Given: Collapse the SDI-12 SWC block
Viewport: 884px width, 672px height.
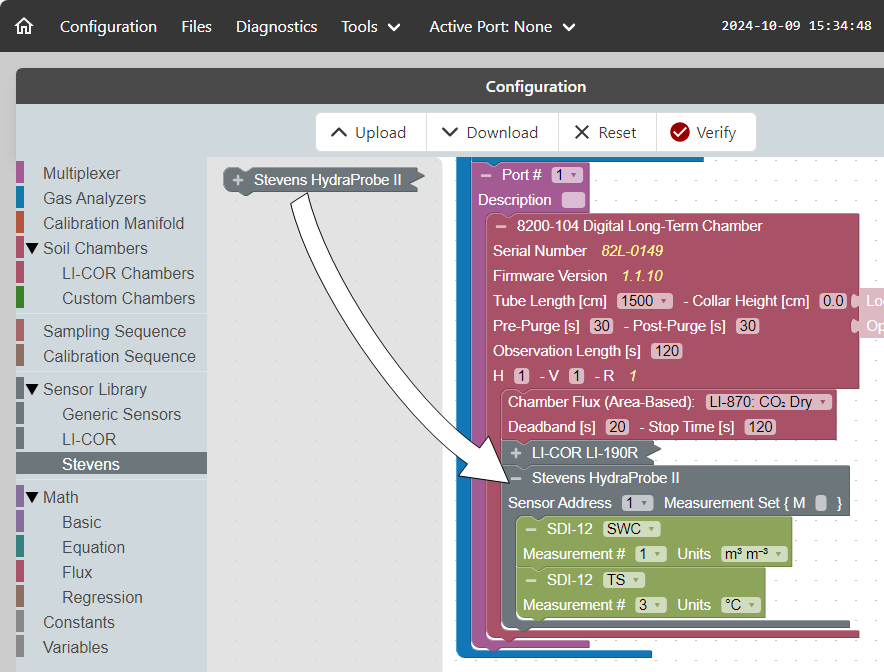Looking at the screenshot, I should tap(531, 529).
